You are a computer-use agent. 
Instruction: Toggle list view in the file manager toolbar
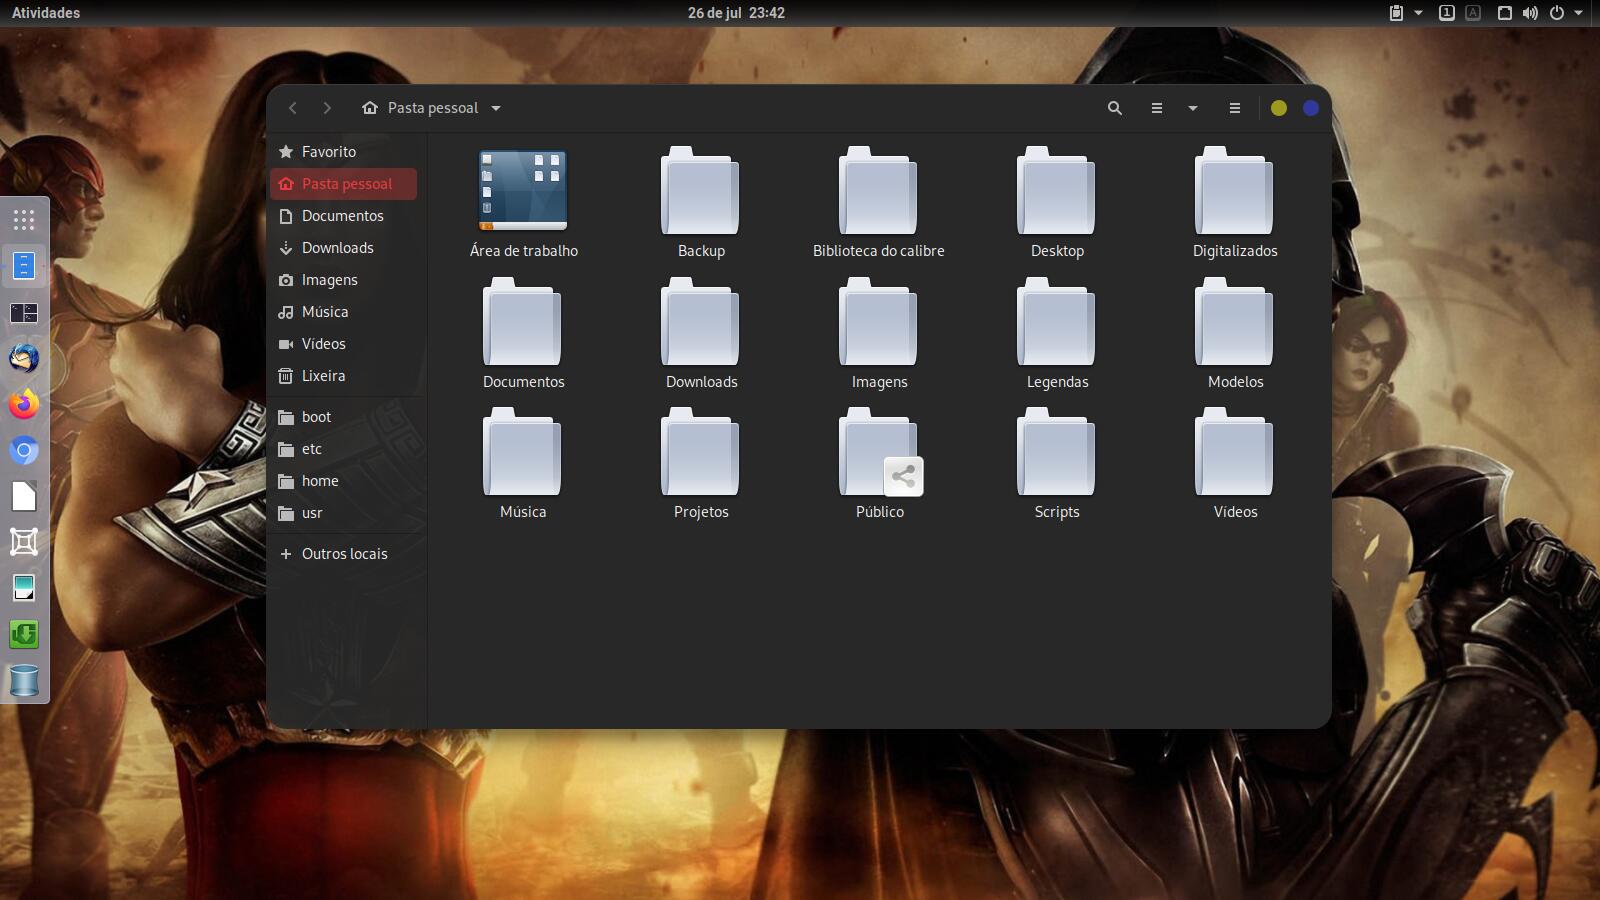point(1156,108)
